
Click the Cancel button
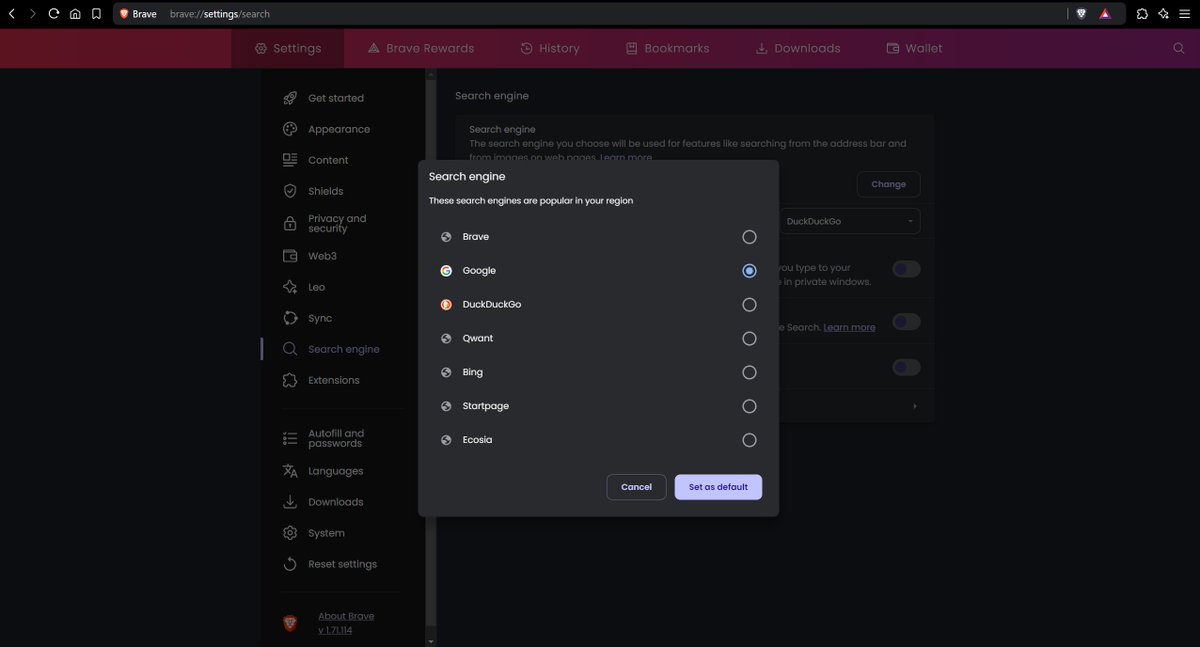tap(636, 487)
